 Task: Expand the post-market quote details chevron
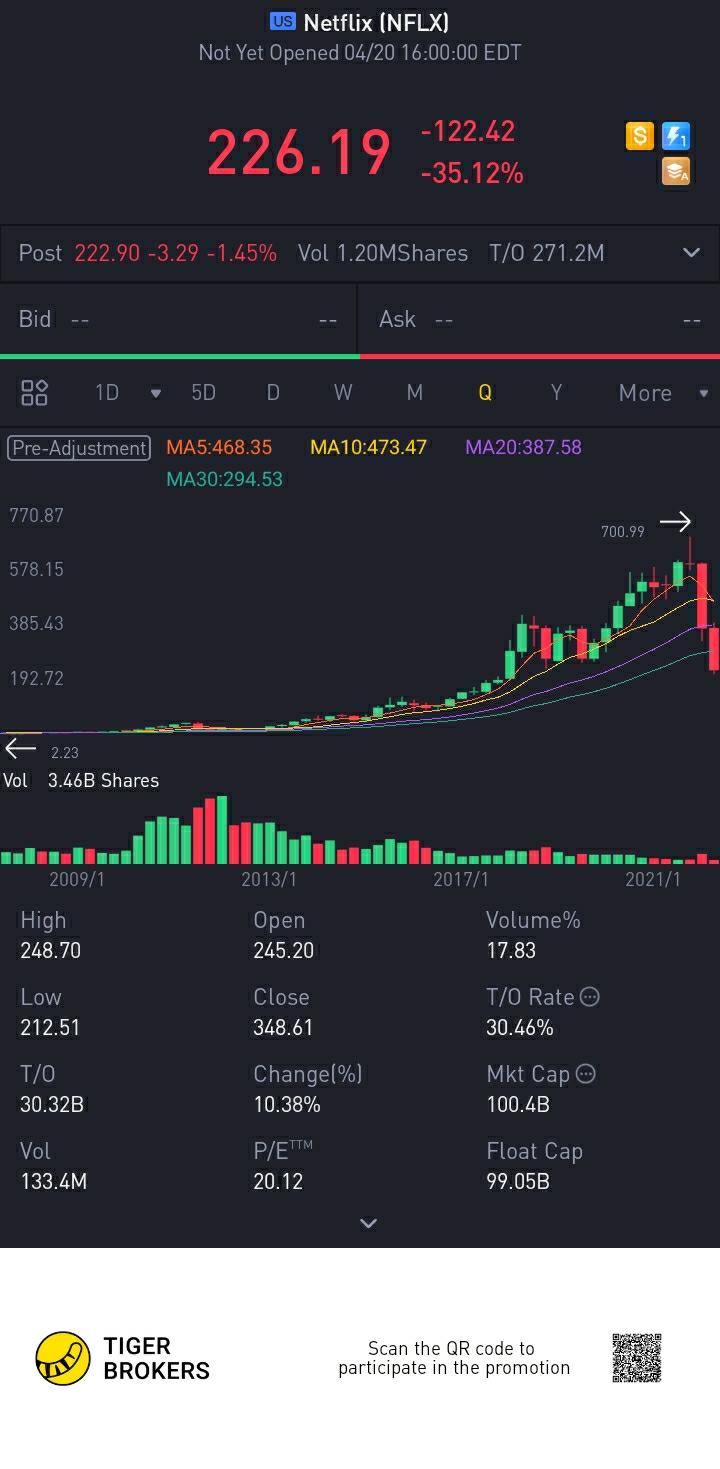click(691, 253)
